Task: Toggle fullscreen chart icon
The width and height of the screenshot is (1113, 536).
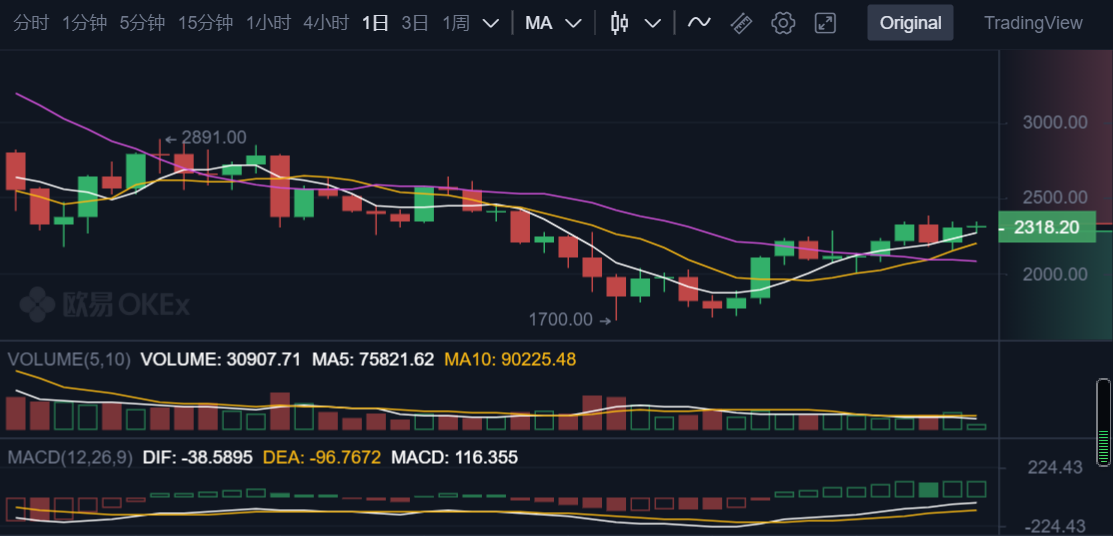Action: (x=825, y=23)
